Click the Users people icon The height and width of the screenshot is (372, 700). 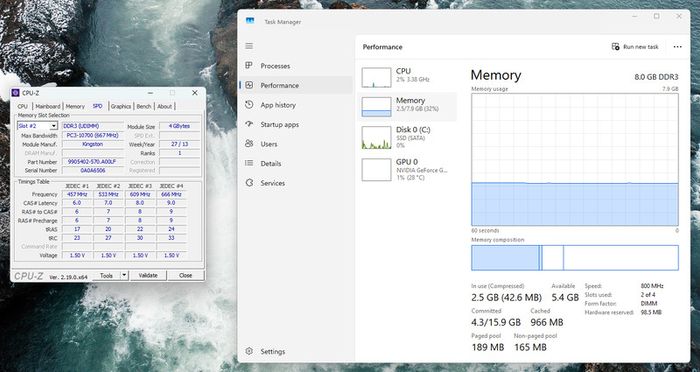pos(249,144)
